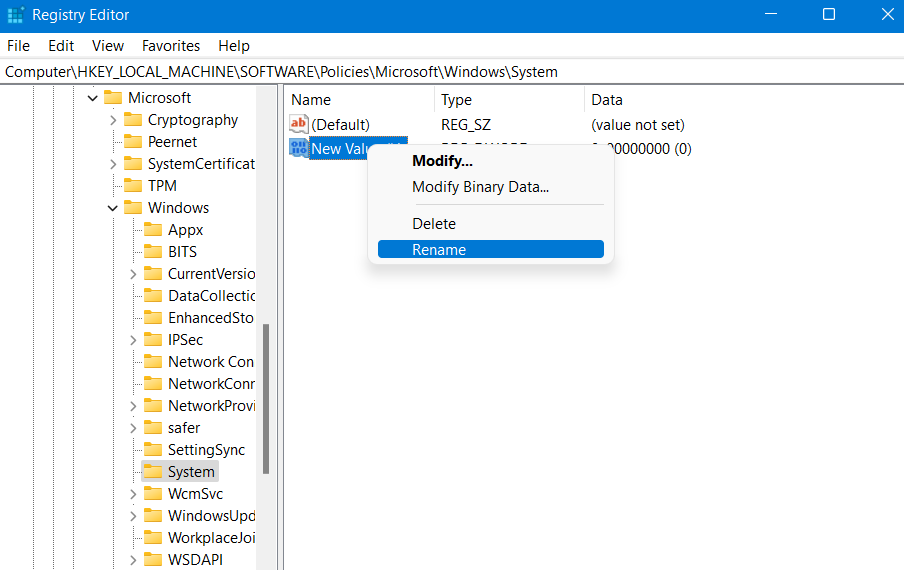Click the Registry Editor app icon in title bar
The width and height of the screenshot is (904, 570).
point(16,15)
